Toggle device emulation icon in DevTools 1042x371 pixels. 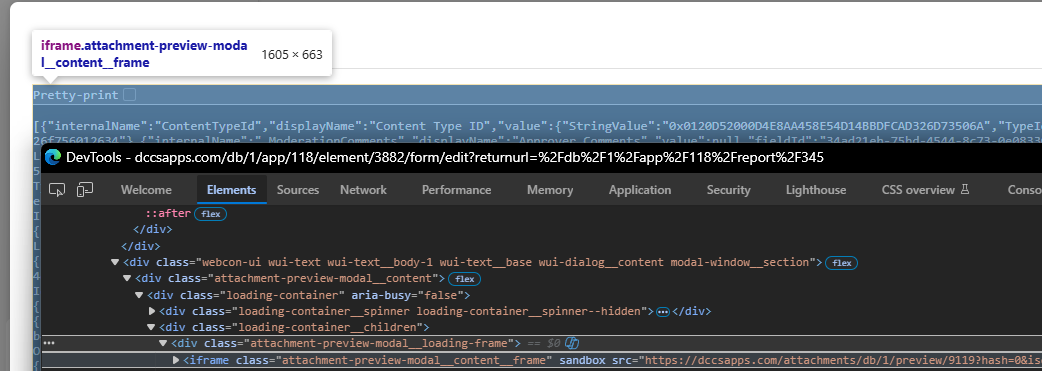[x=84, y=190]
